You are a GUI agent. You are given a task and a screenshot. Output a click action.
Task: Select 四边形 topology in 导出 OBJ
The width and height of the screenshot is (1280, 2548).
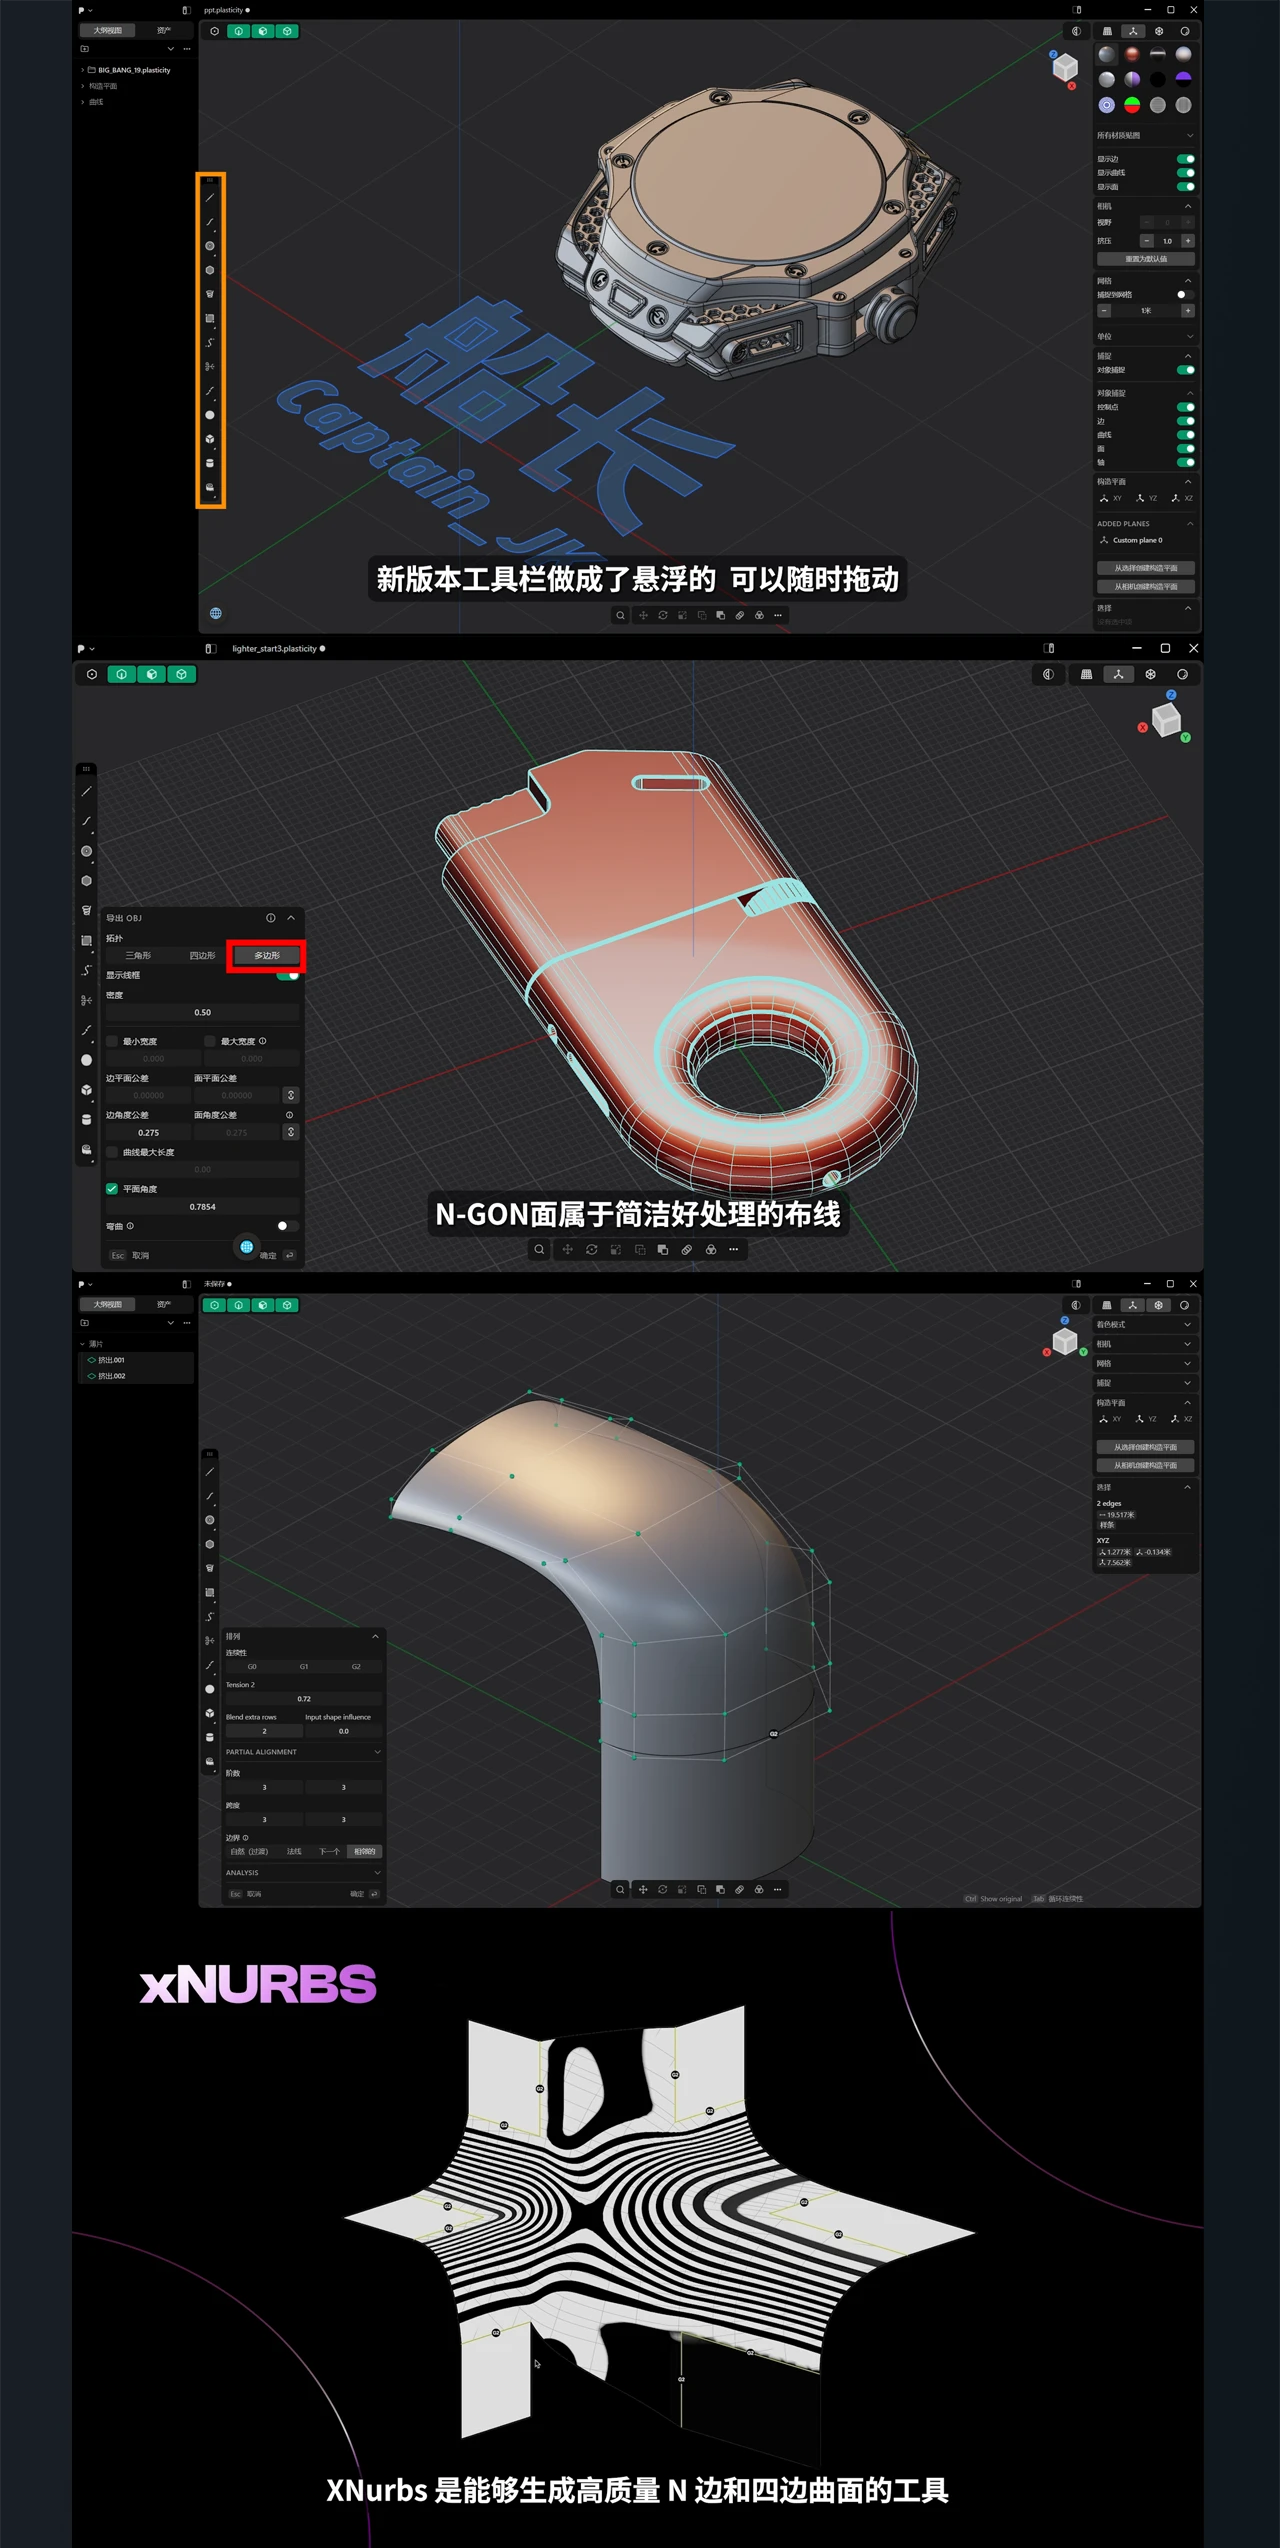click(202, 956)
